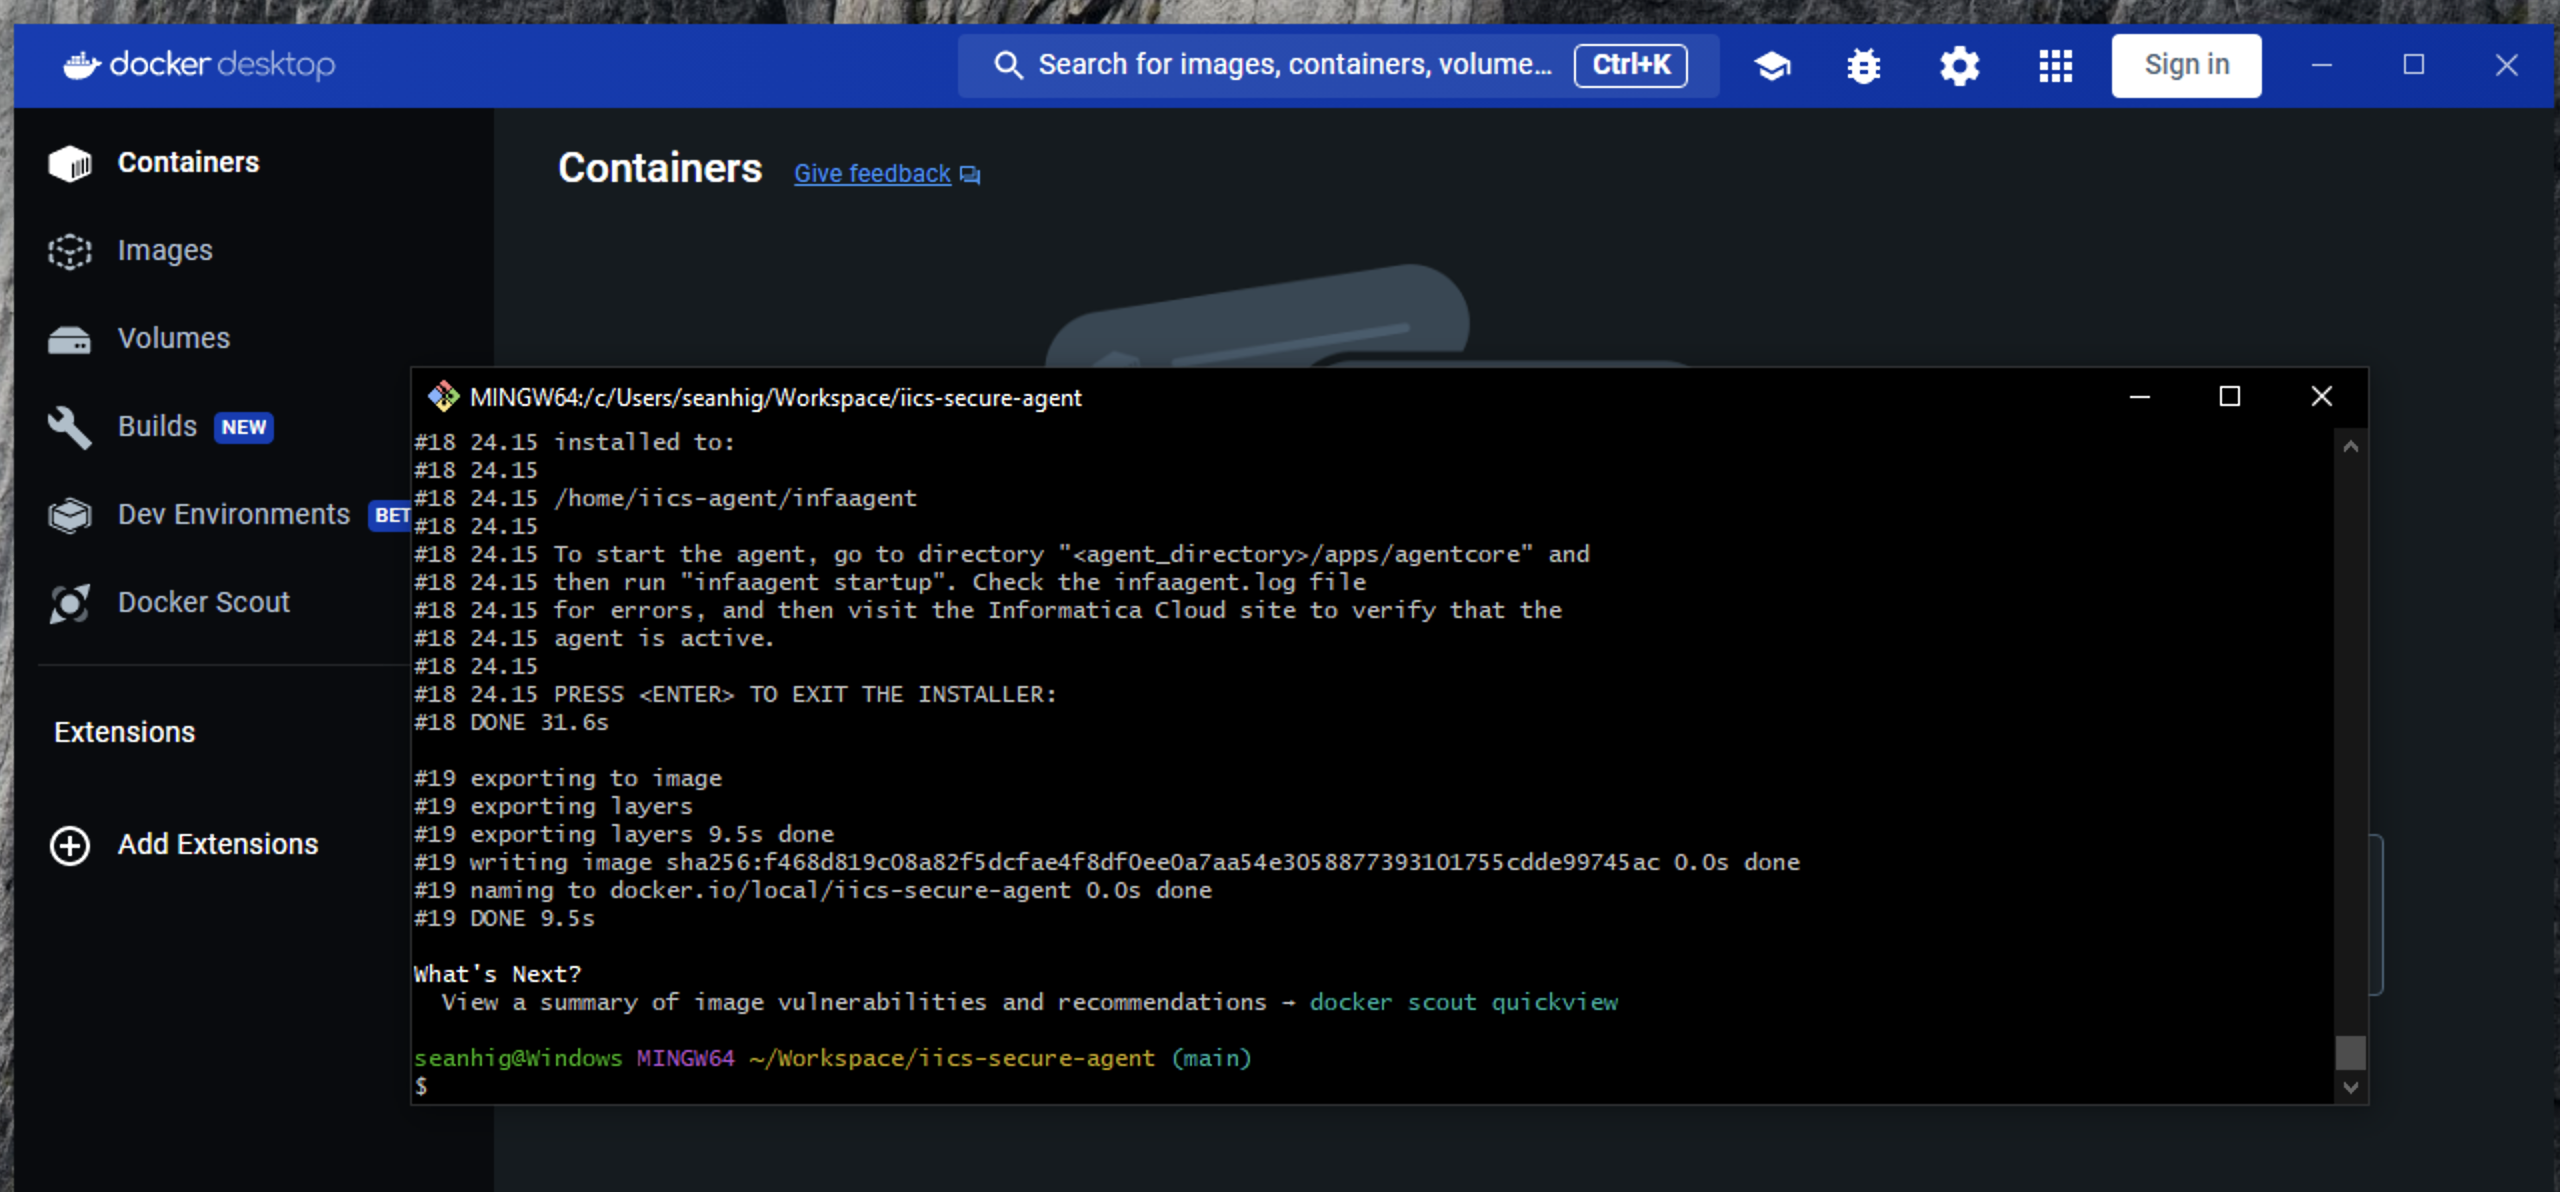Click 'What's Next?' terminal text
Image resolution: width=2560 pixels, height=1192 pixels.
497,974
